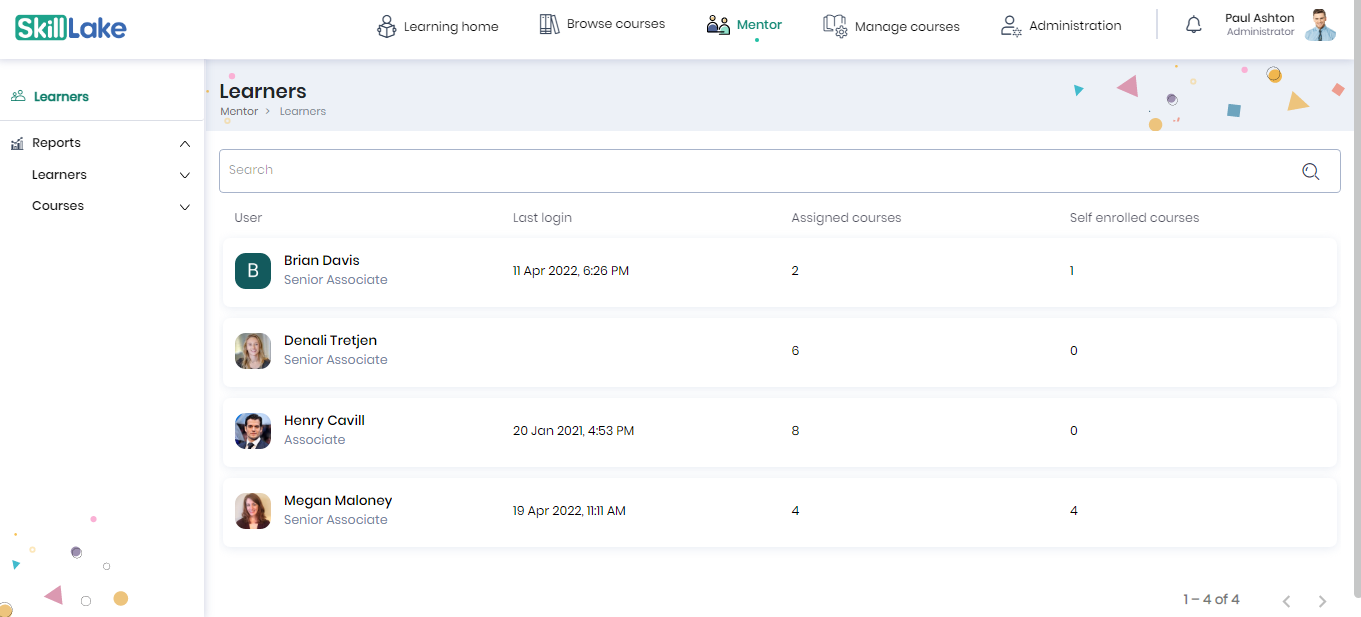Select Learners in the sidebar
Viewport: 1361px width, 617px height.
[x=61, y=97]
